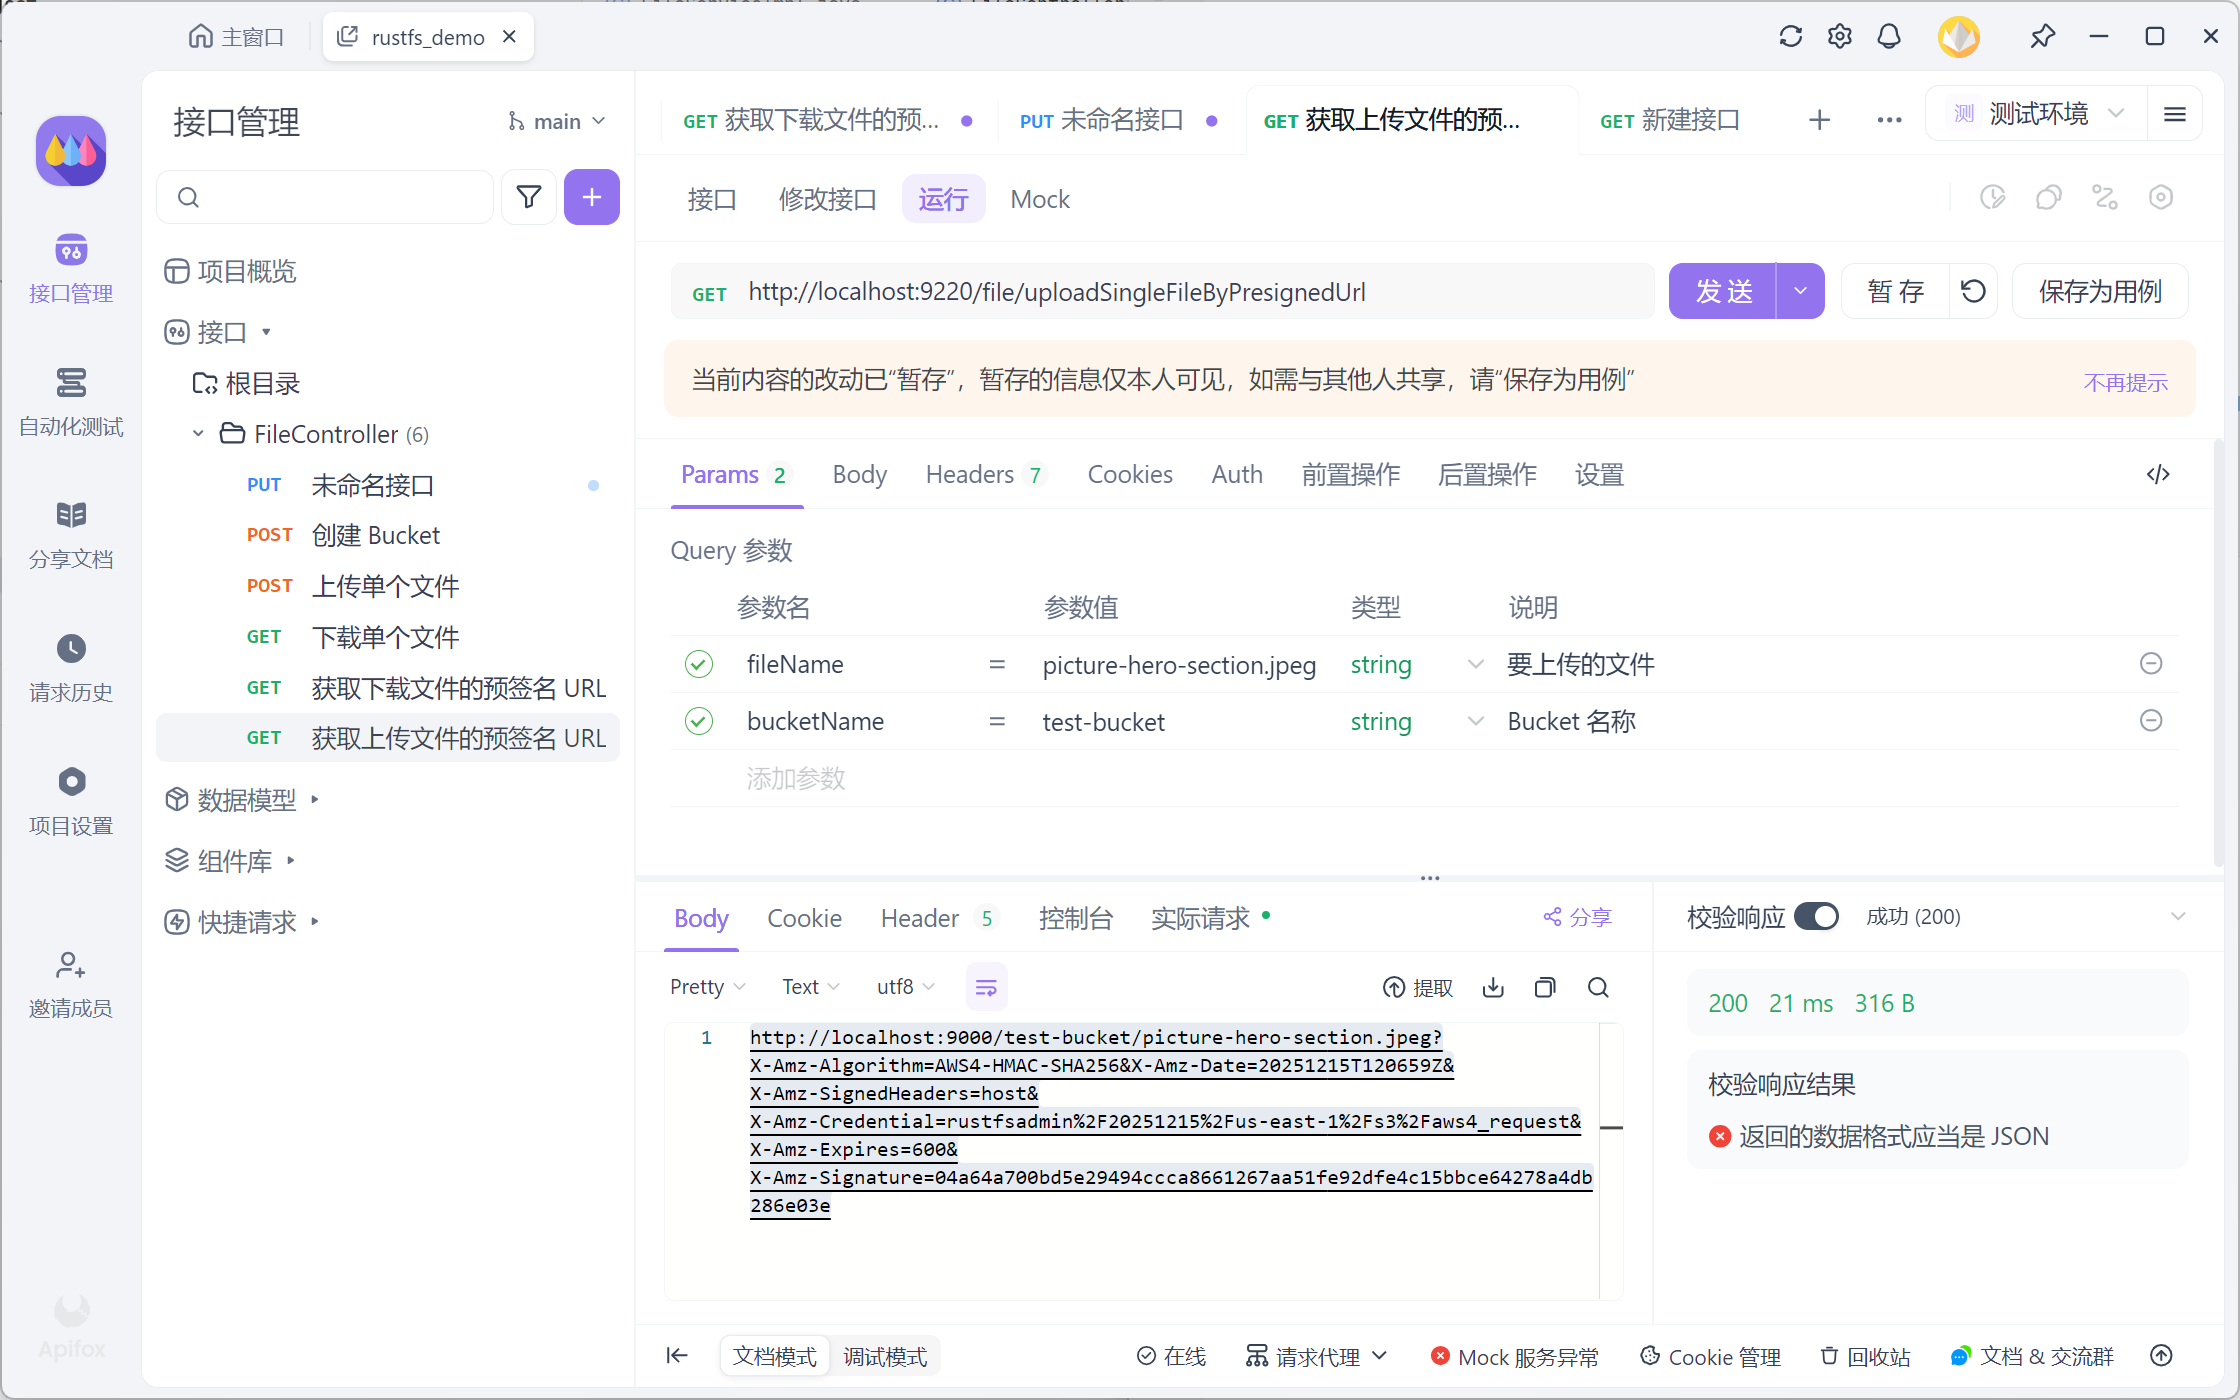Open 自动化测试 in the left sidebar
The width and height of the screenshot is (2240, 1400).
[71, 402]
